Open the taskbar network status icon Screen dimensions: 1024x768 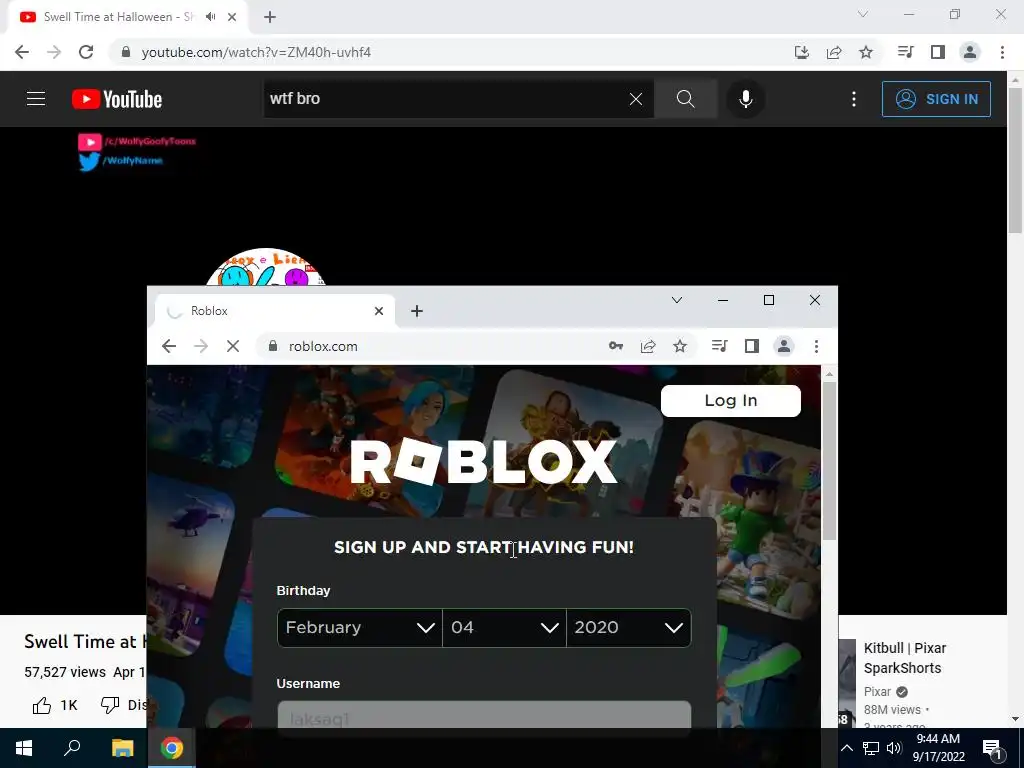pyautogui.click(x=871, y=748)
